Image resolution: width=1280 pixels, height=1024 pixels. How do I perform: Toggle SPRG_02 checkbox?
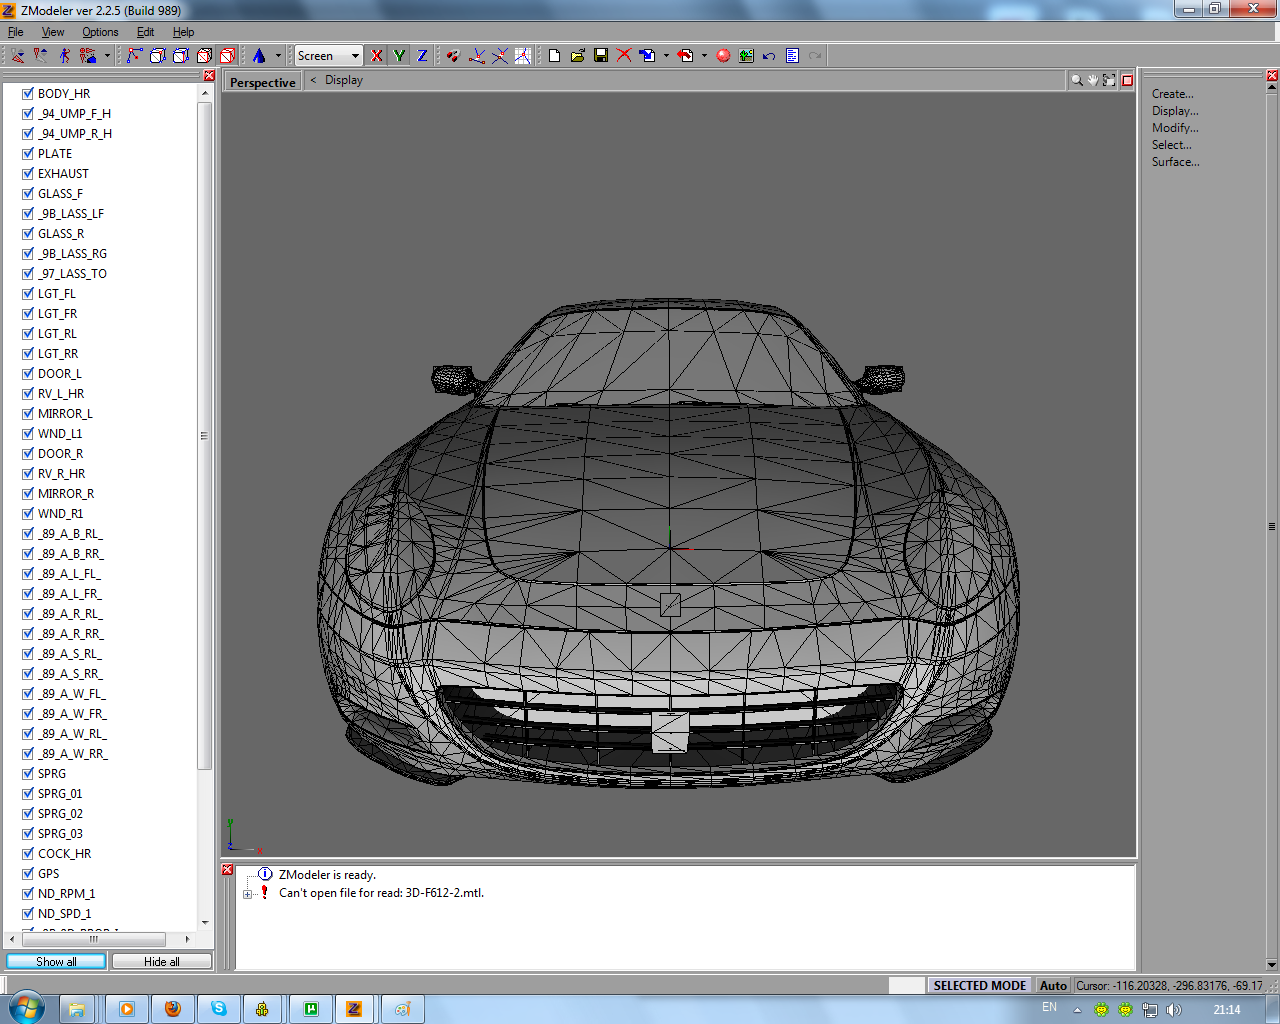coord(28,813)
